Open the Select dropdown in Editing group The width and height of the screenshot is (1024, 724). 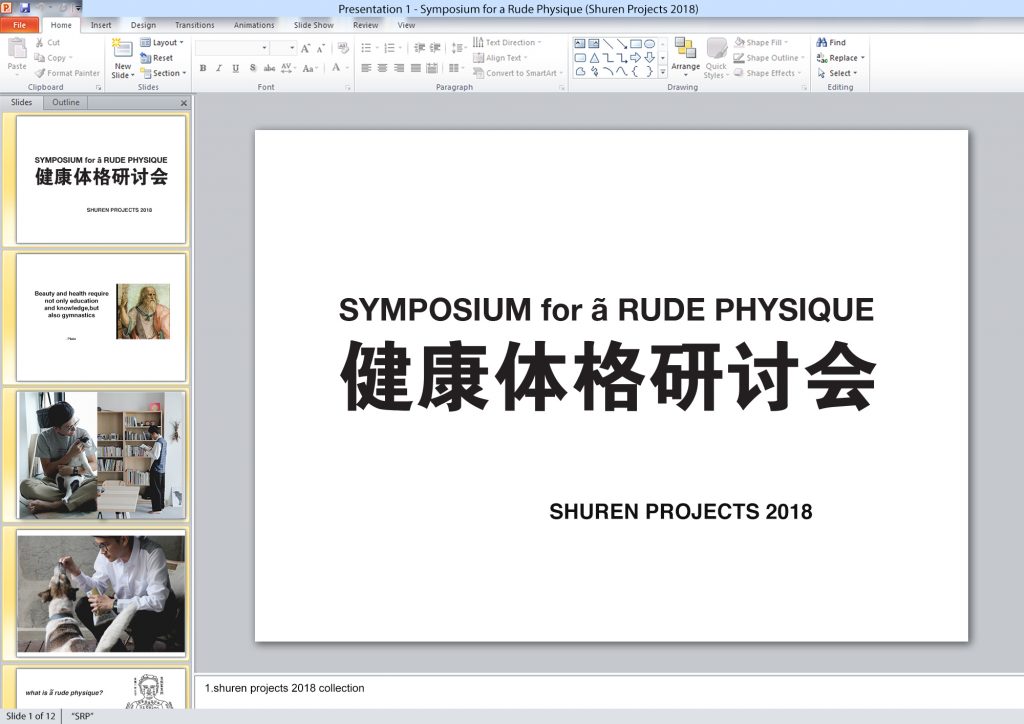tap(840, 73)
